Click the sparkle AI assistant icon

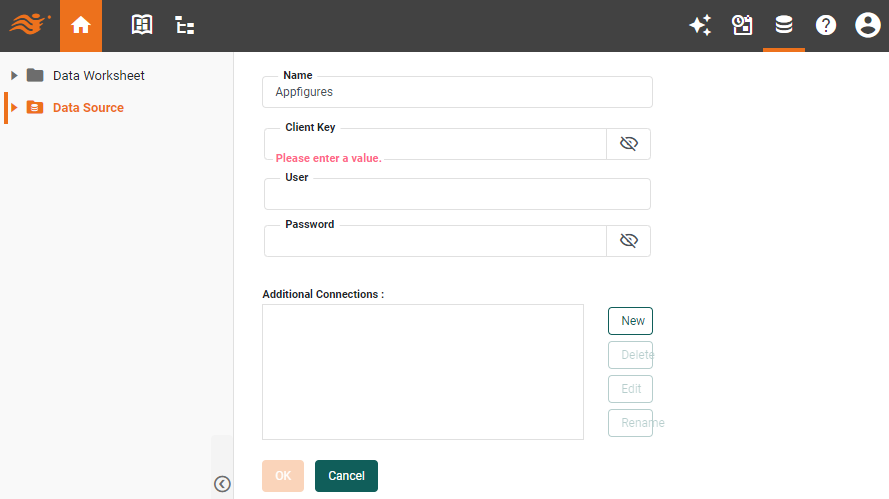click(x=700, y=26)
